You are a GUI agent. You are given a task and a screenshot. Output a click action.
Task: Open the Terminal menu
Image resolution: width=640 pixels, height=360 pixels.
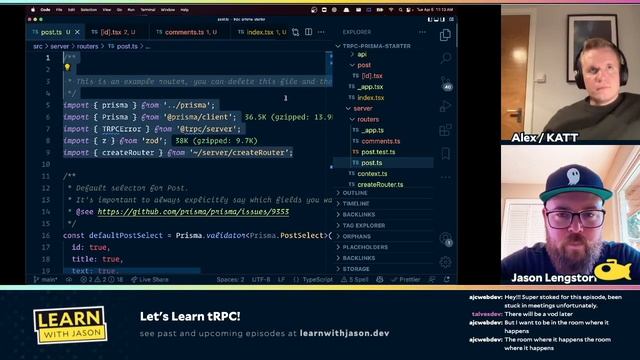[x=148, y=9]
